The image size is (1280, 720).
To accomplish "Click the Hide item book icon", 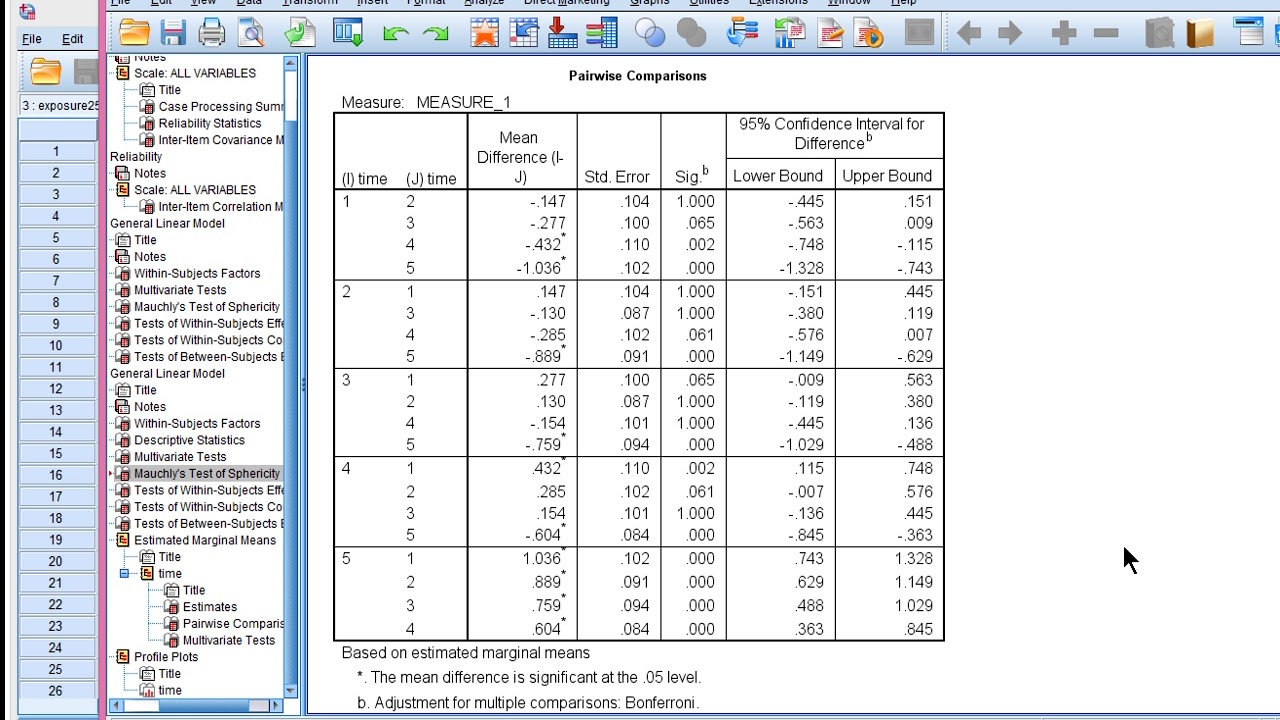I will 1199,33.
